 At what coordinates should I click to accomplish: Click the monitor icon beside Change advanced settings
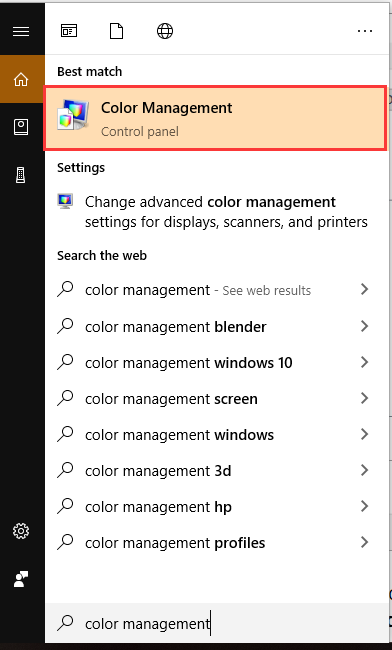tap(65, 201)
